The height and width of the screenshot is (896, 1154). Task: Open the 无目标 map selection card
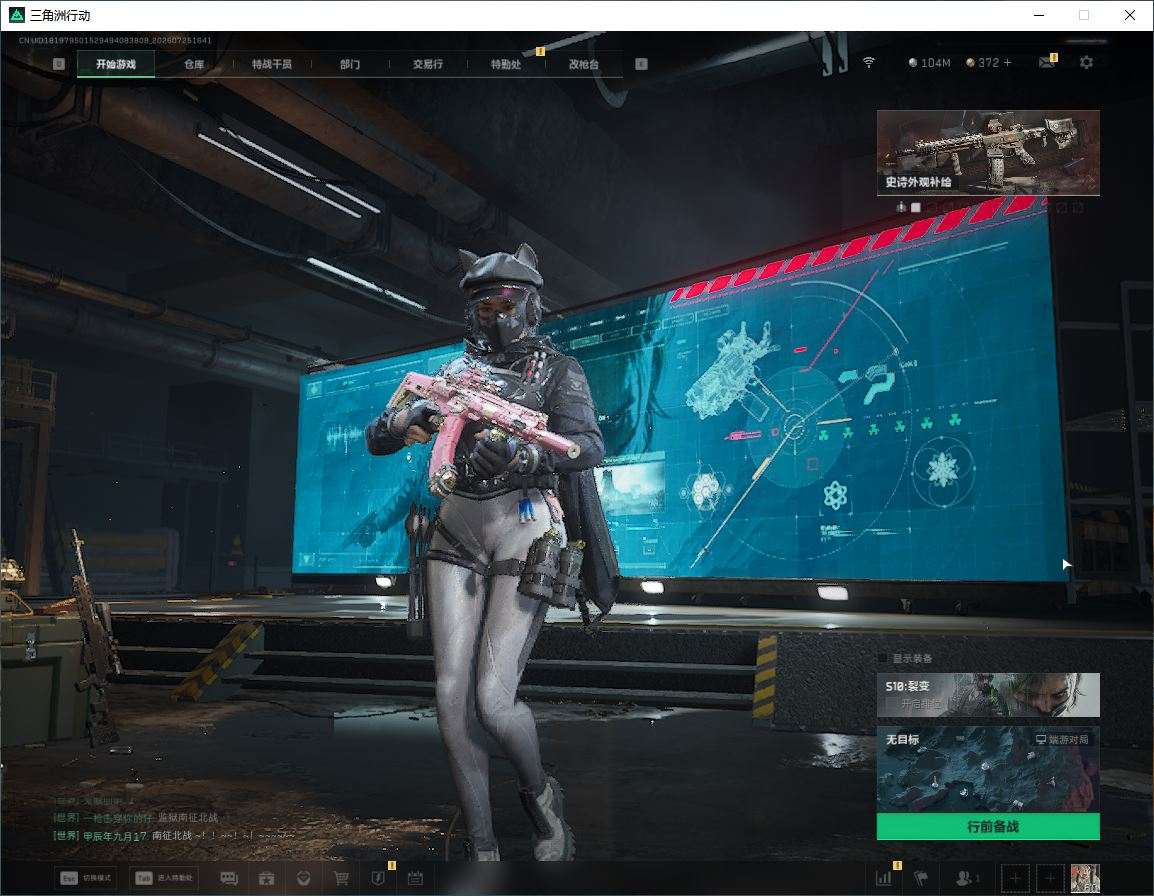pyautogui.click(x=988, y=769)
